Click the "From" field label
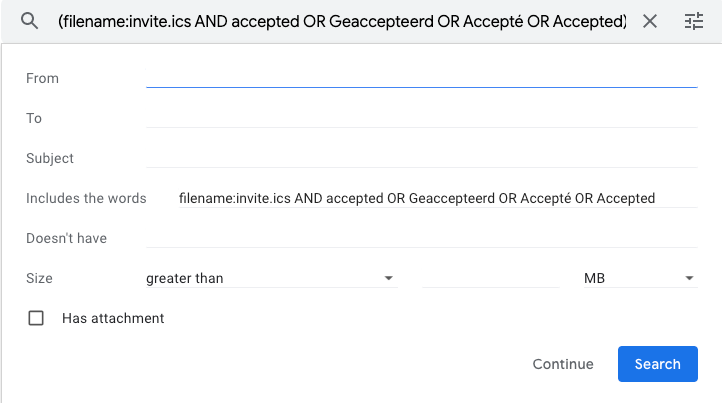 coord(42,78)
